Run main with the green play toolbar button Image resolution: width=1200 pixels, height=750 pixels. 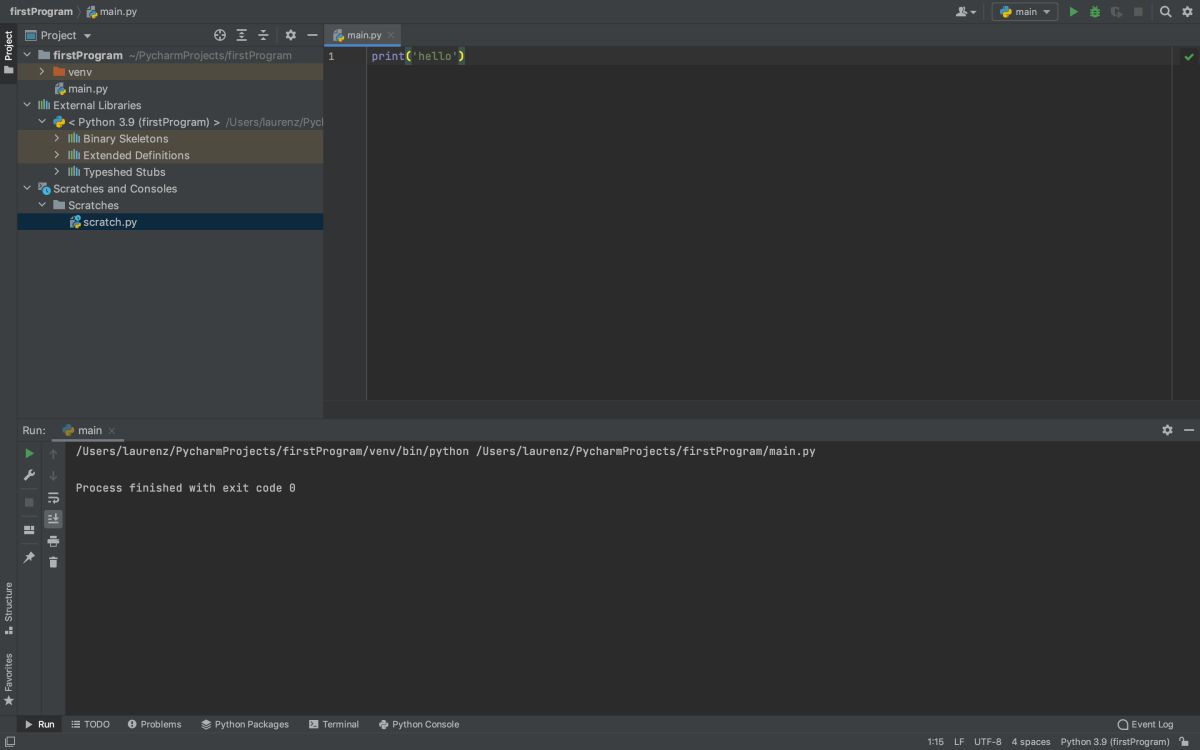(1074, 12)
